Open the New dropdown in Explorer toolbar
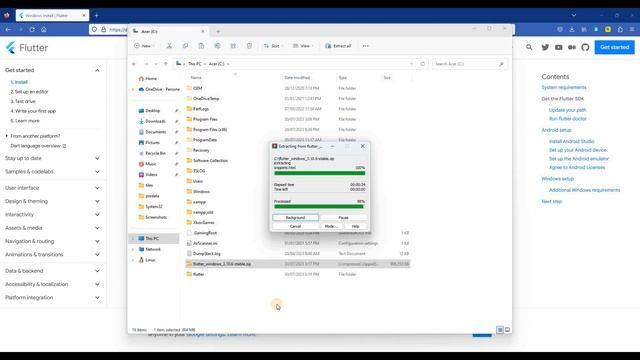This screenshot has height=360, width=640. click(144, 46)
